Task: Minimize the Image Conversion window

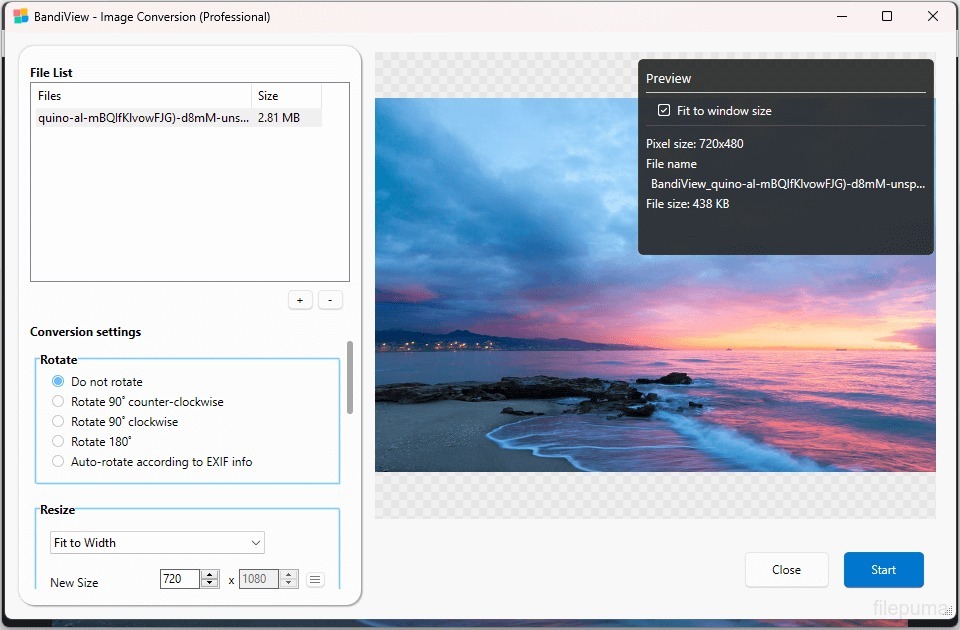Action: [x=841, y=17]
